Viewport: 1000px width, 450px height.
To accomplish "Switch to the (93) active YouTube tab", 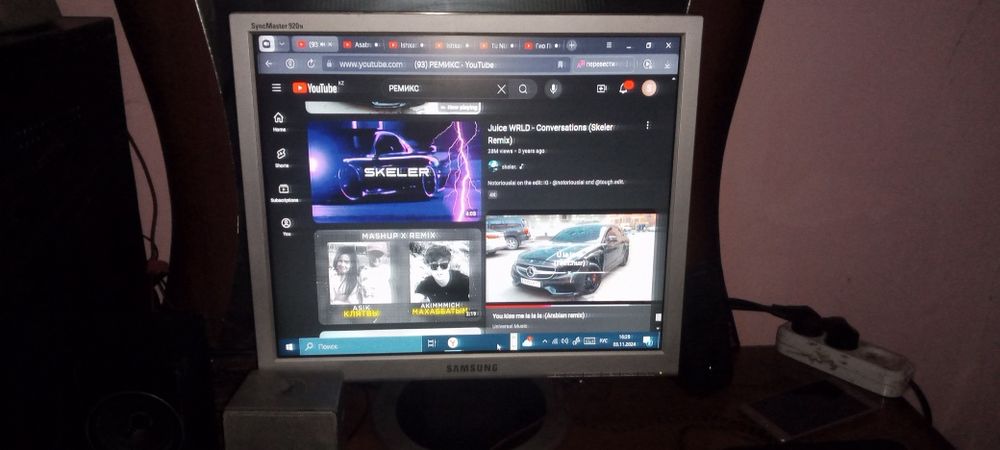I will point(315,45).
